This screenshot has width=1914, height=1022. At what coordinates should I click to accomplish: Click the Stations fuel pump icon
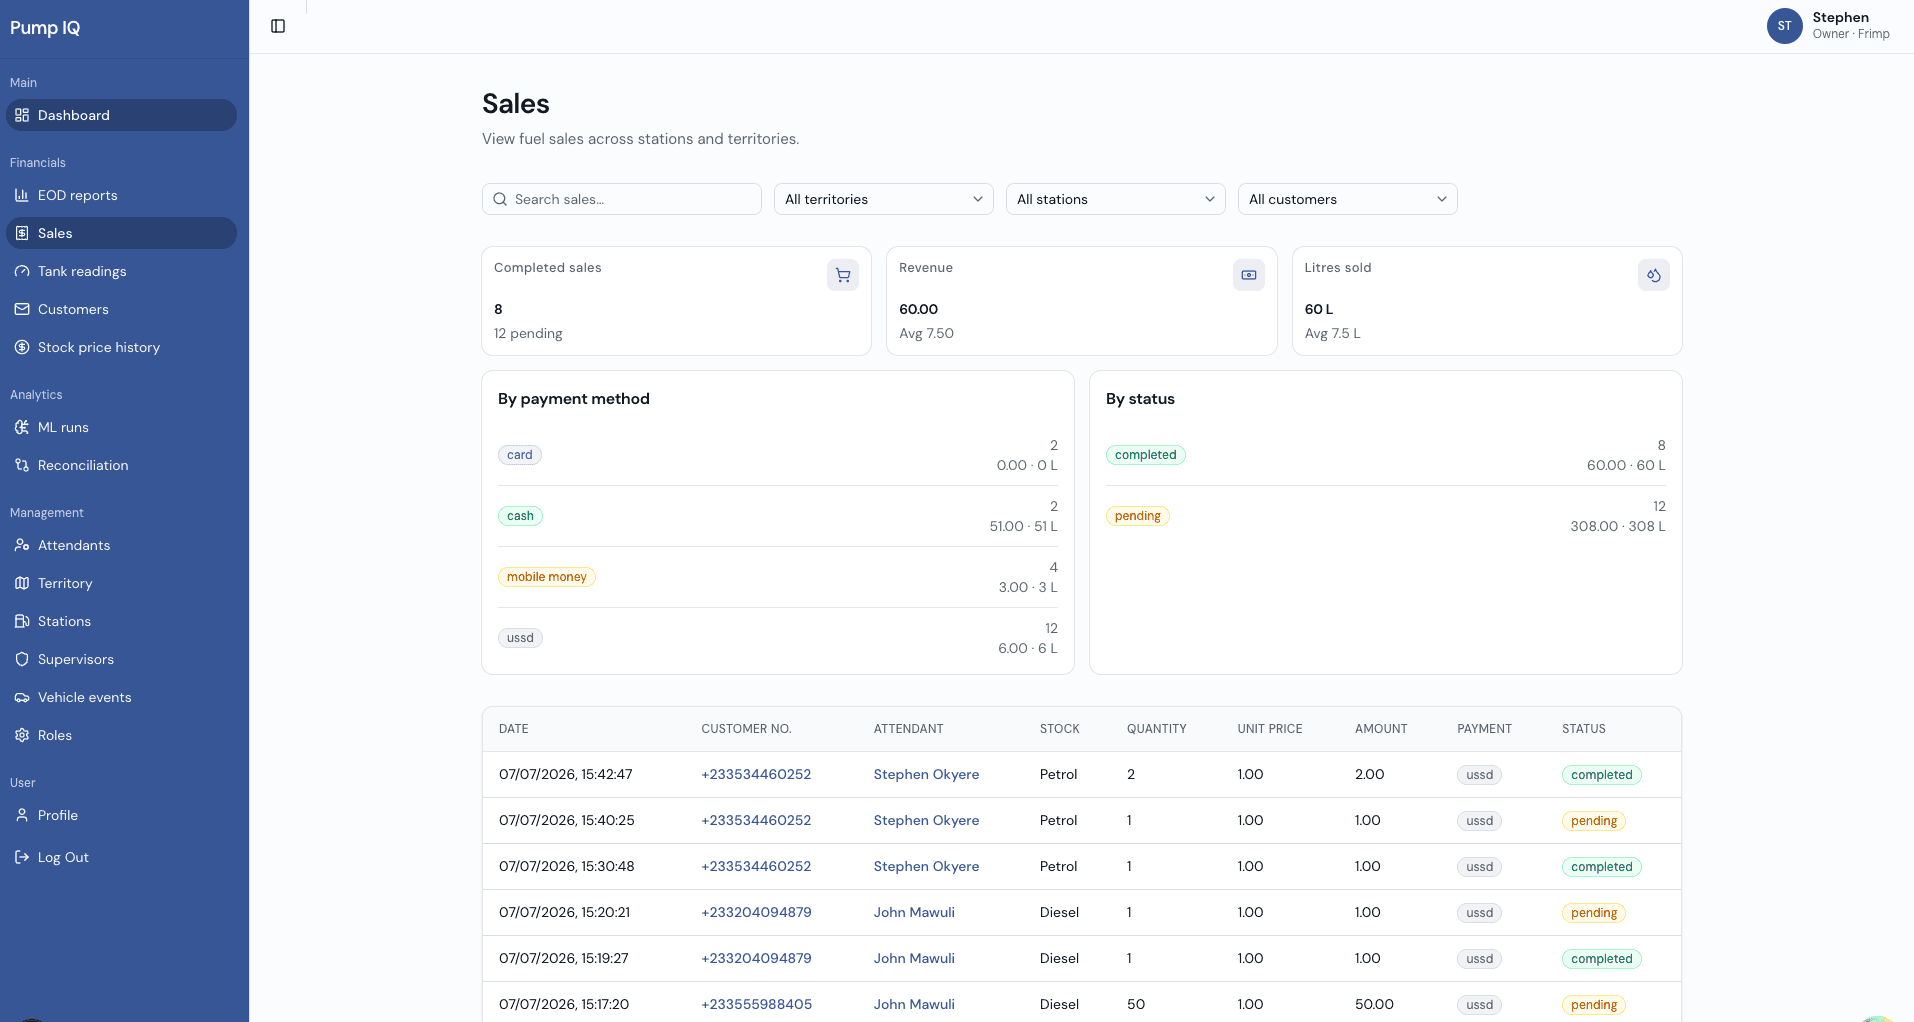[22, 621]
